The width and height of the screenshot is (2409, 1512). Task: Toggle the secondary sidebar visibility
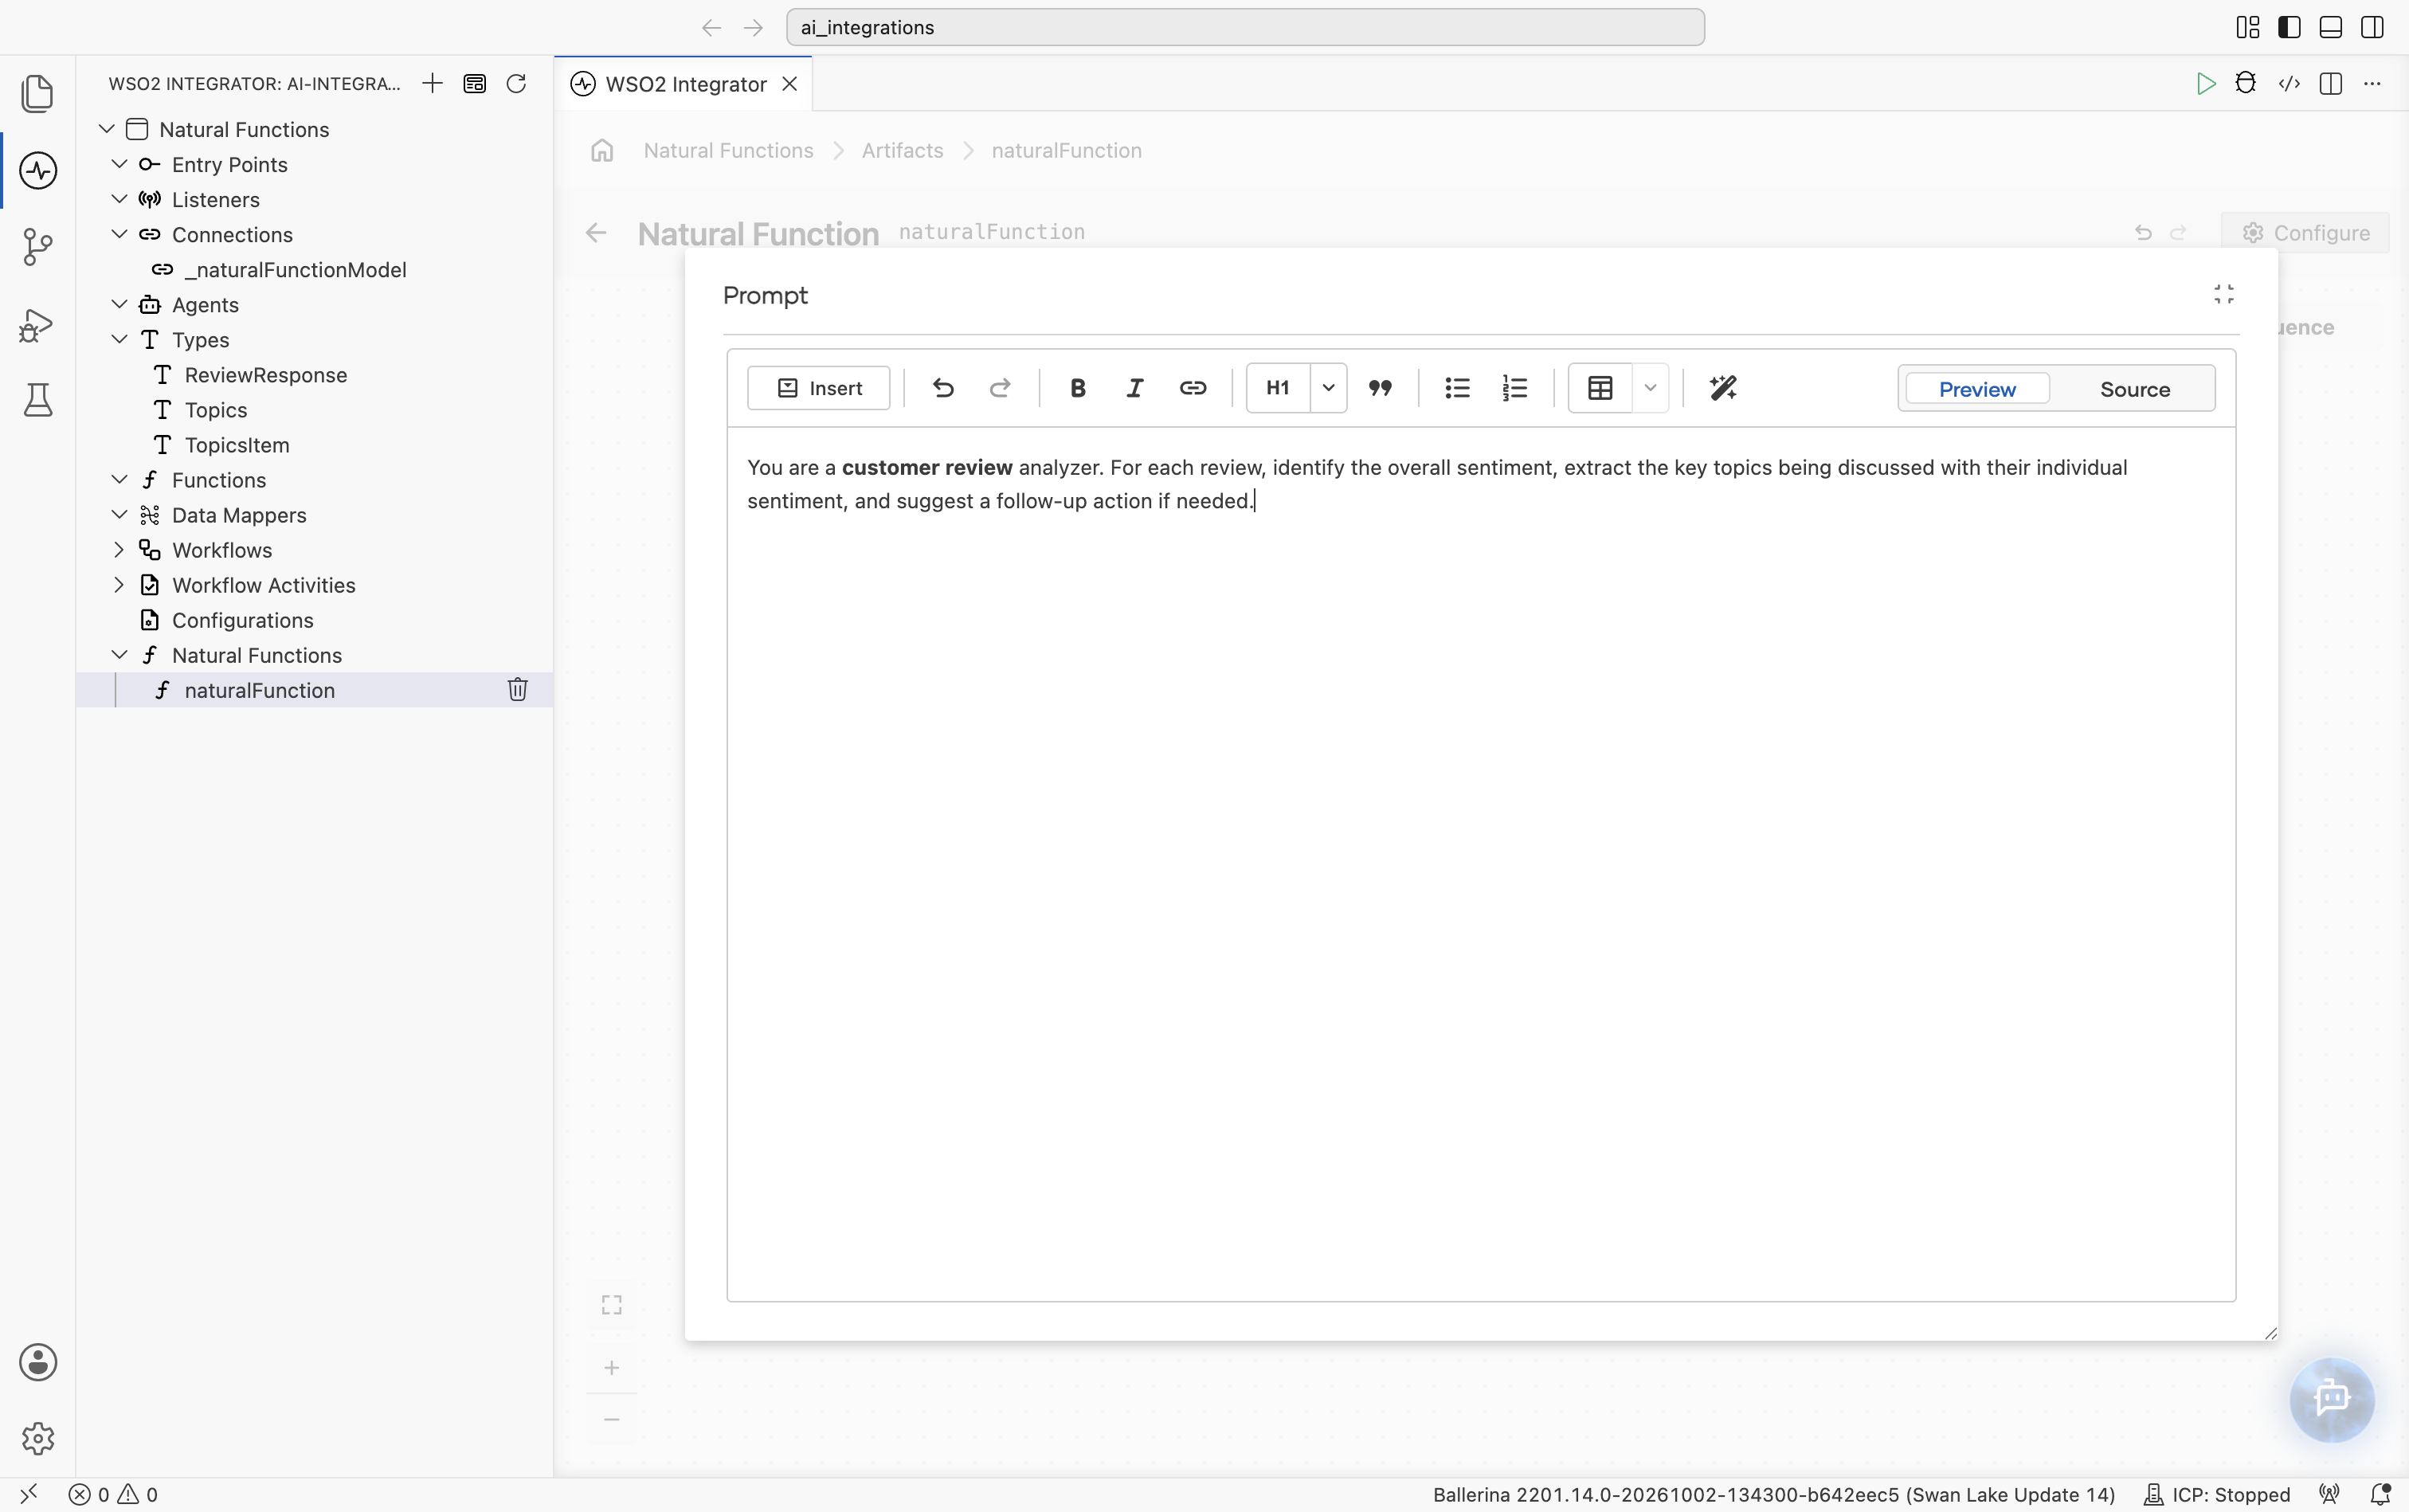2372,28
